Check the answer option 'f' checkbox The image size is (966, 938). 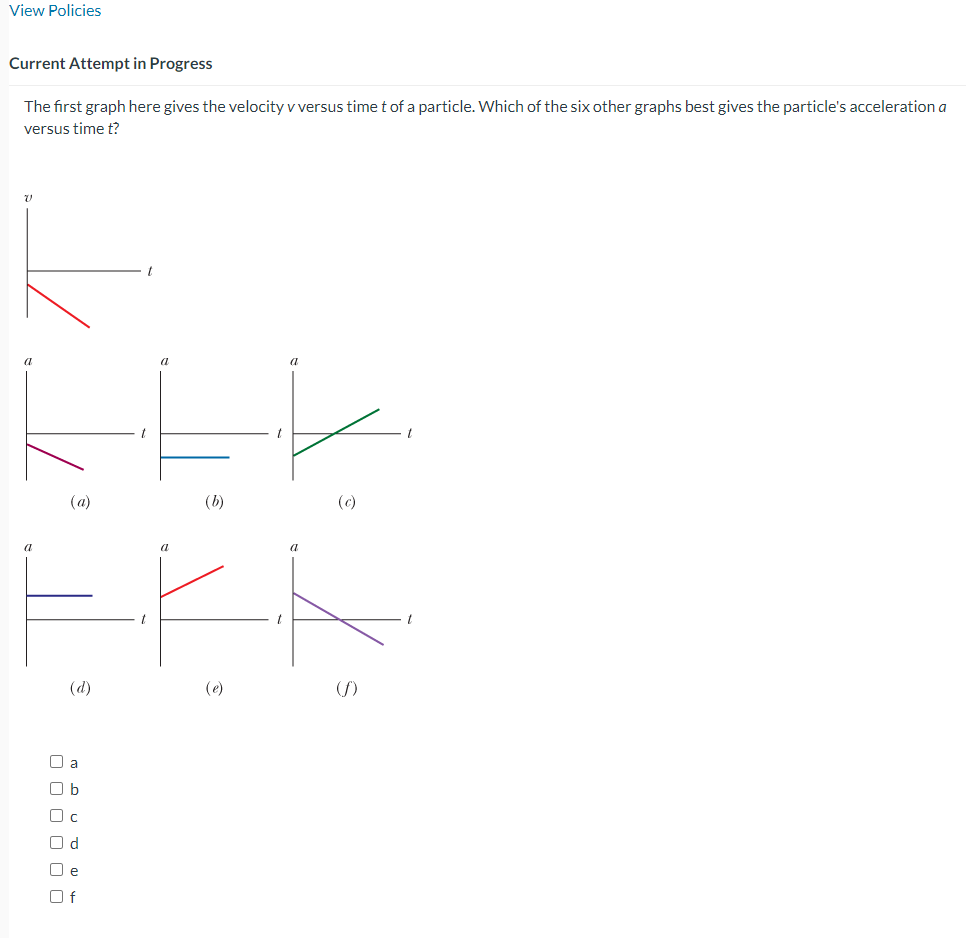(x=57, y=896)
